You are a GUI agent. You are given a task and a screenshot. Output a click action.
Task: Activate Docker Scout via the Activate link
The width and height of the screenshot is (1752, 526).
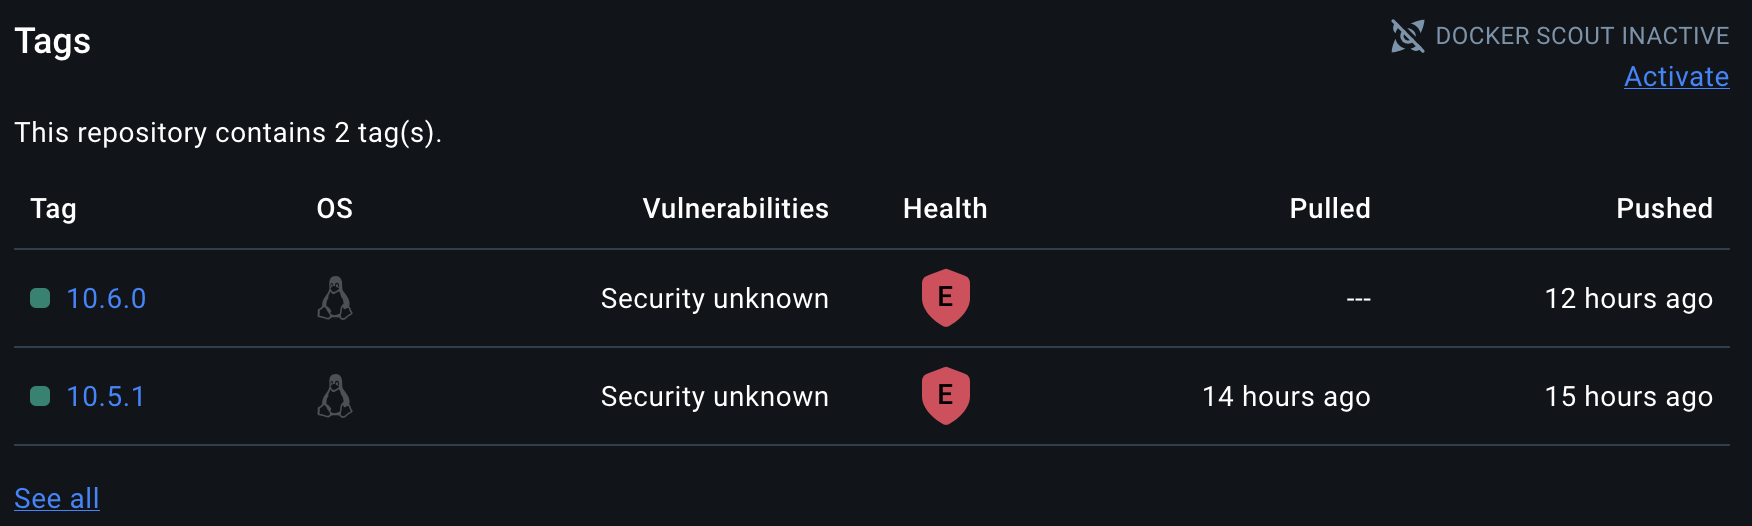[1676, 77]
